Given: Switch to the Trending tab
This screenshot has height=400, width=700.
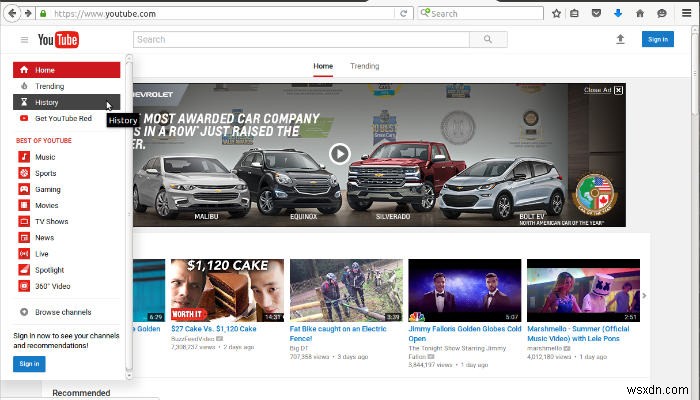Looking at the screenshot, I should [365, 66].
